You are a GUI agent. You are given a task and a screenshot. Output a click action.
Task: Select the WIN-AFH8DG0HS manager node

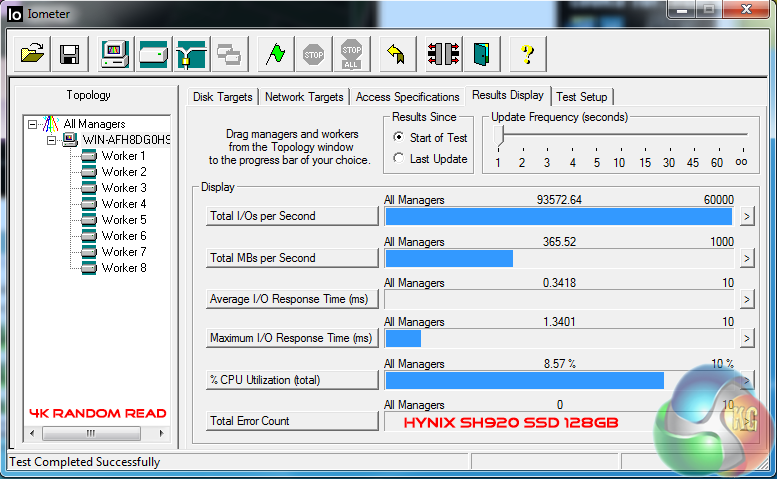click(x=126, y=140)
